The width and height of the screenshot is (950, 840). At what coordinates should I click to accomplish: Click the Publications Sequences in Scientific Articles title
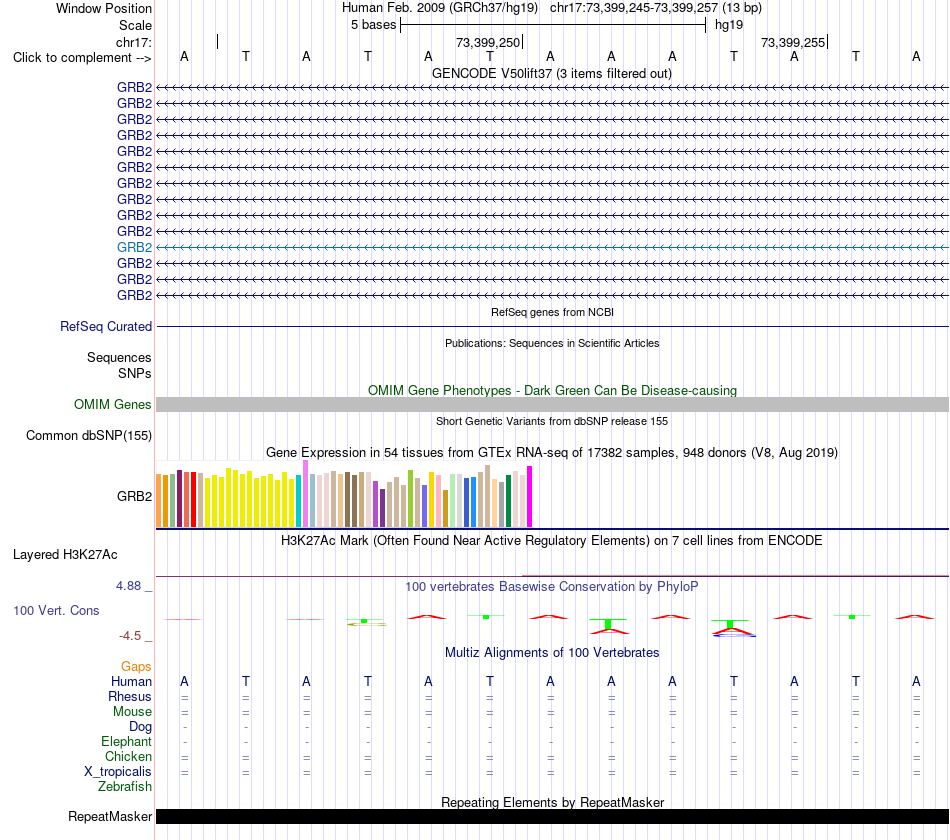[x=552, y=343]
